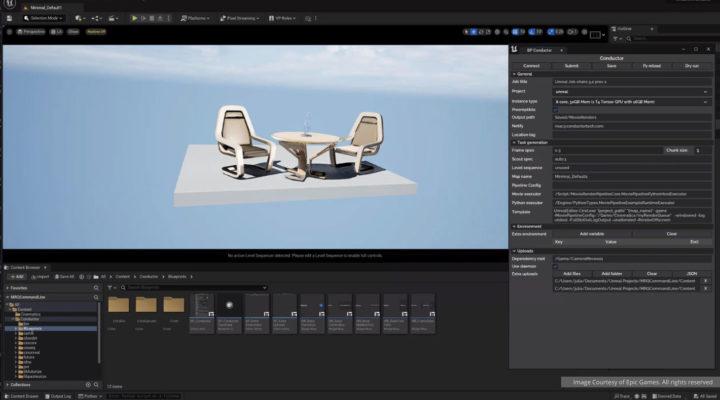The height and width of the screenshot is (400, 720).
Task: Open the Instance type dropdown
Action: point(632,101)
